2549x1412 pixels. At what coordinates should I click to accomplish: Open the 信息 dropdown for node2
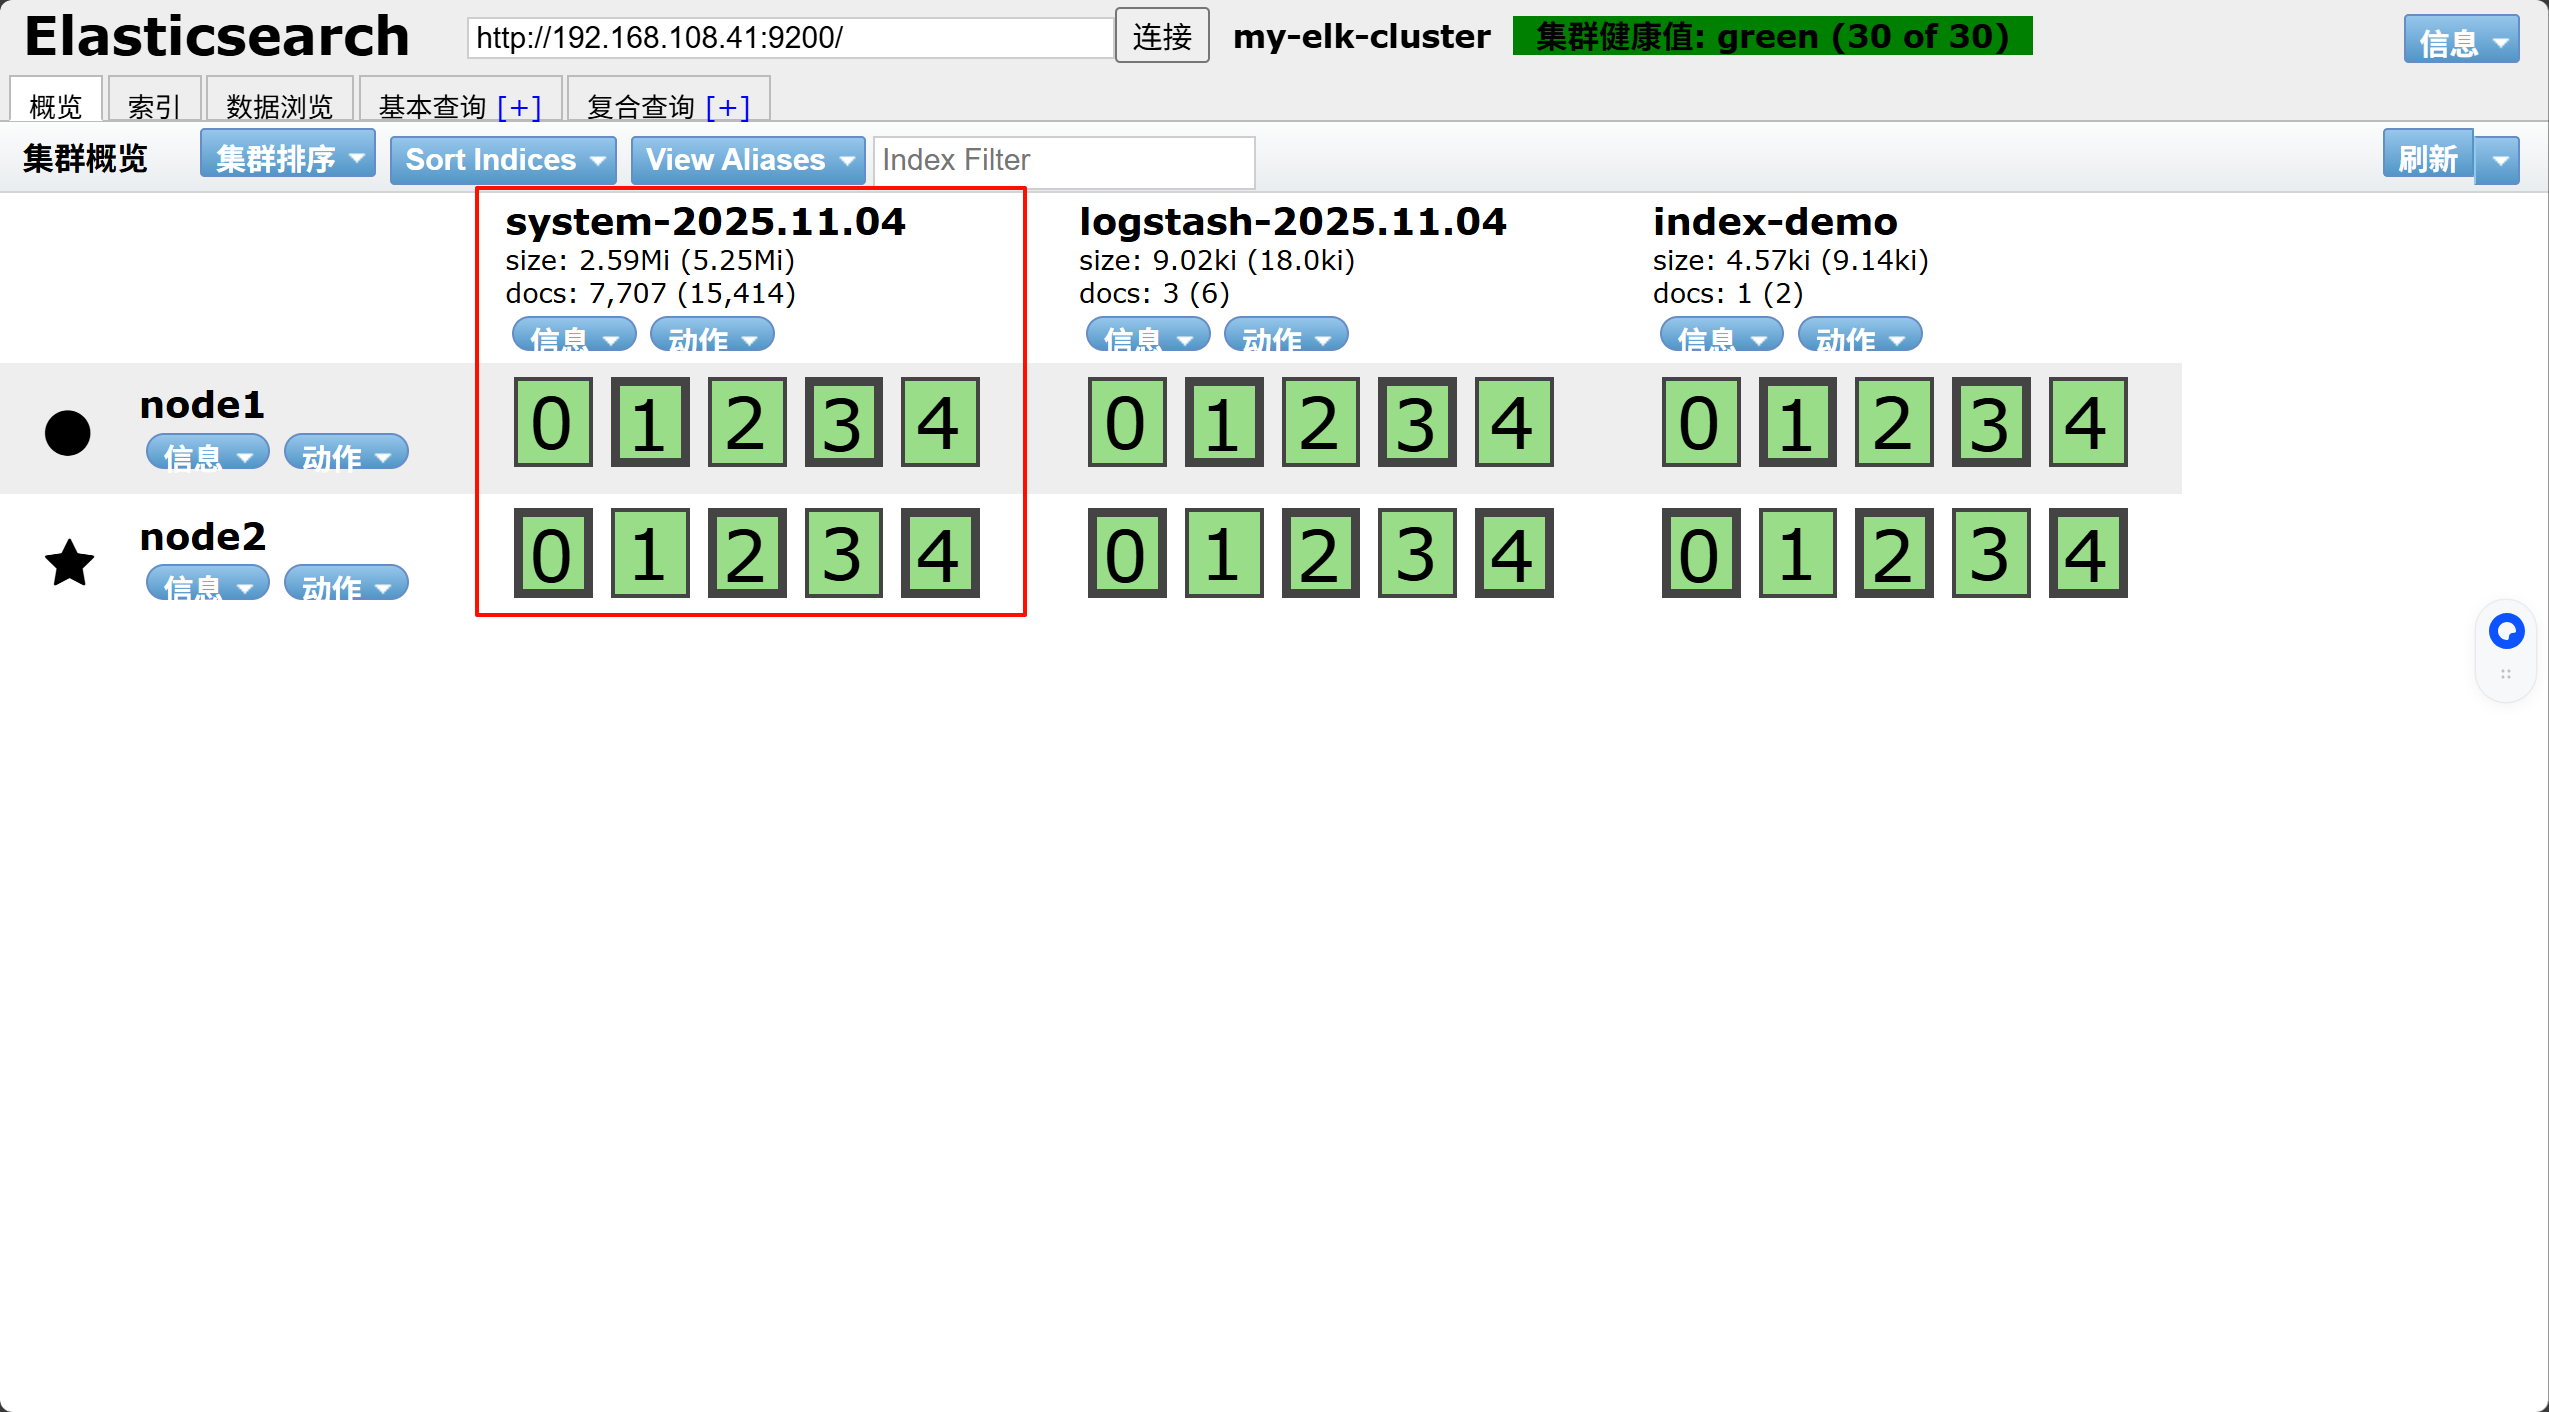coord(208,583)
